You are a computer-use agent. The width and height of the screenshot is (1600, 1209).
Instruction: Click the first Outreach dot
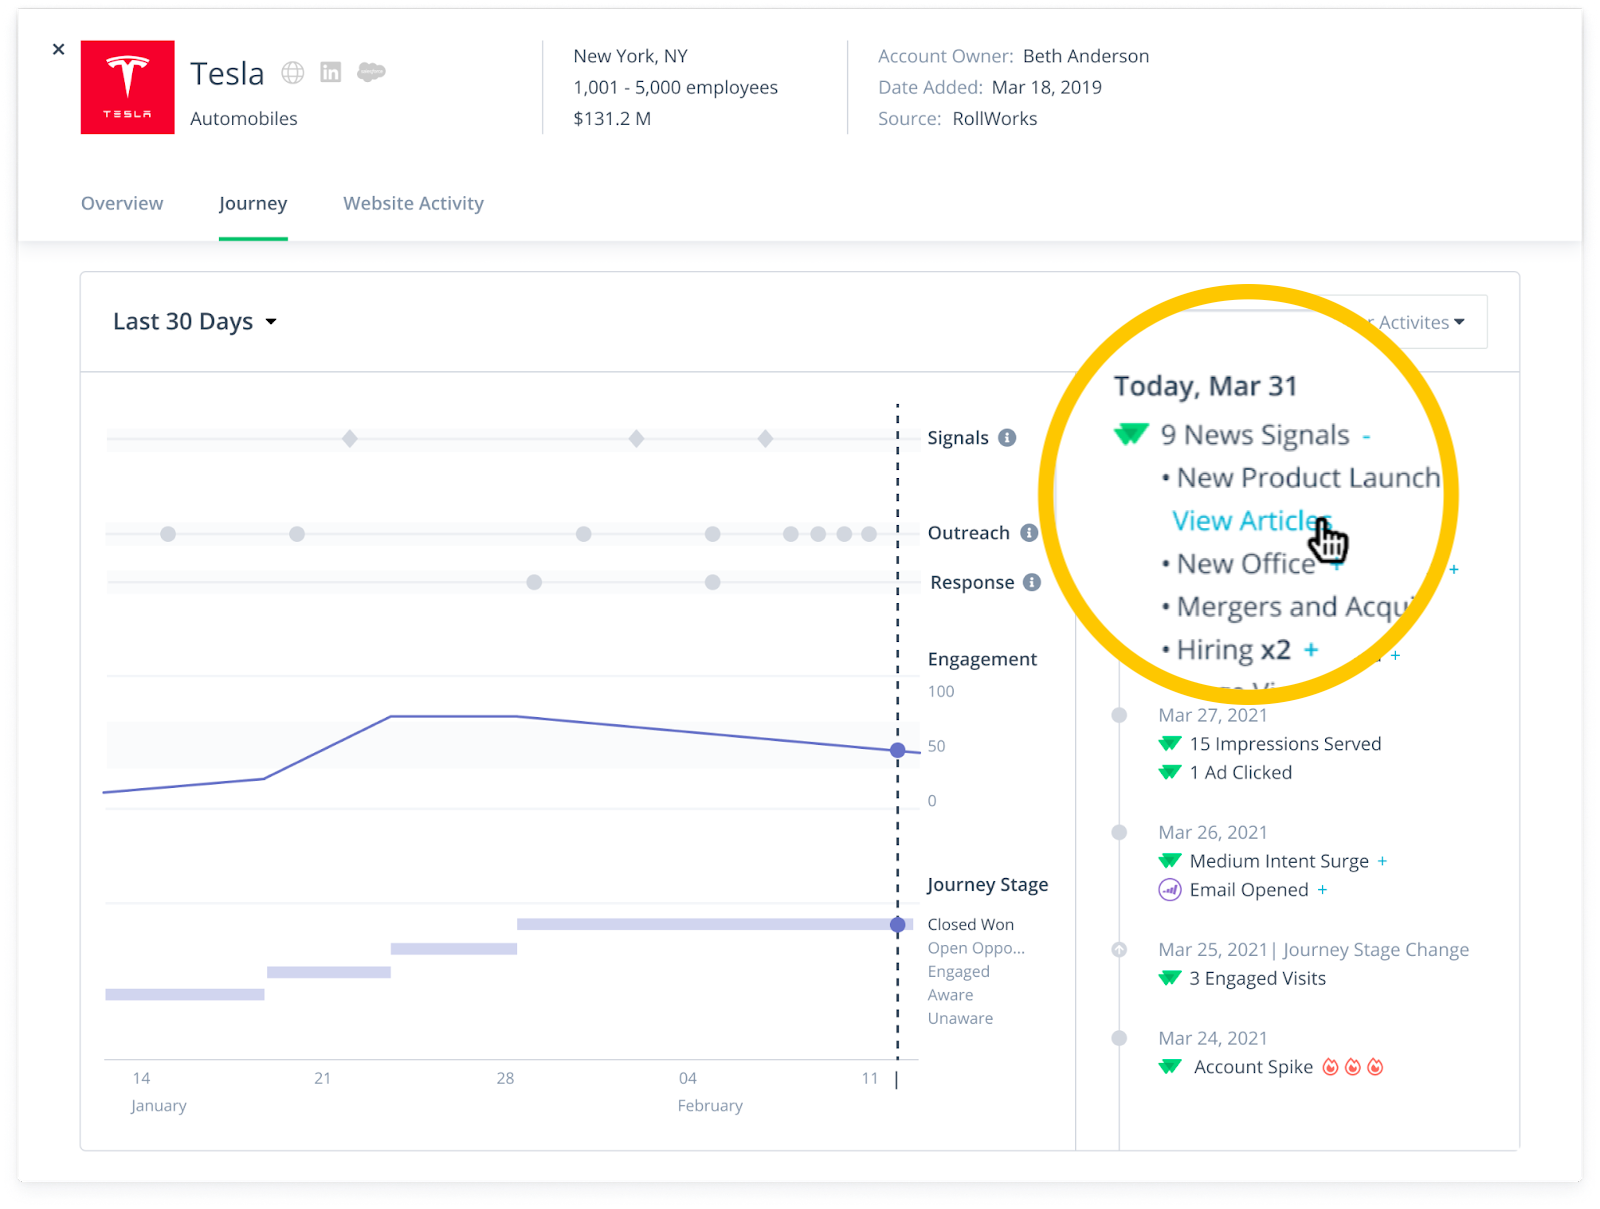point(168,534)
